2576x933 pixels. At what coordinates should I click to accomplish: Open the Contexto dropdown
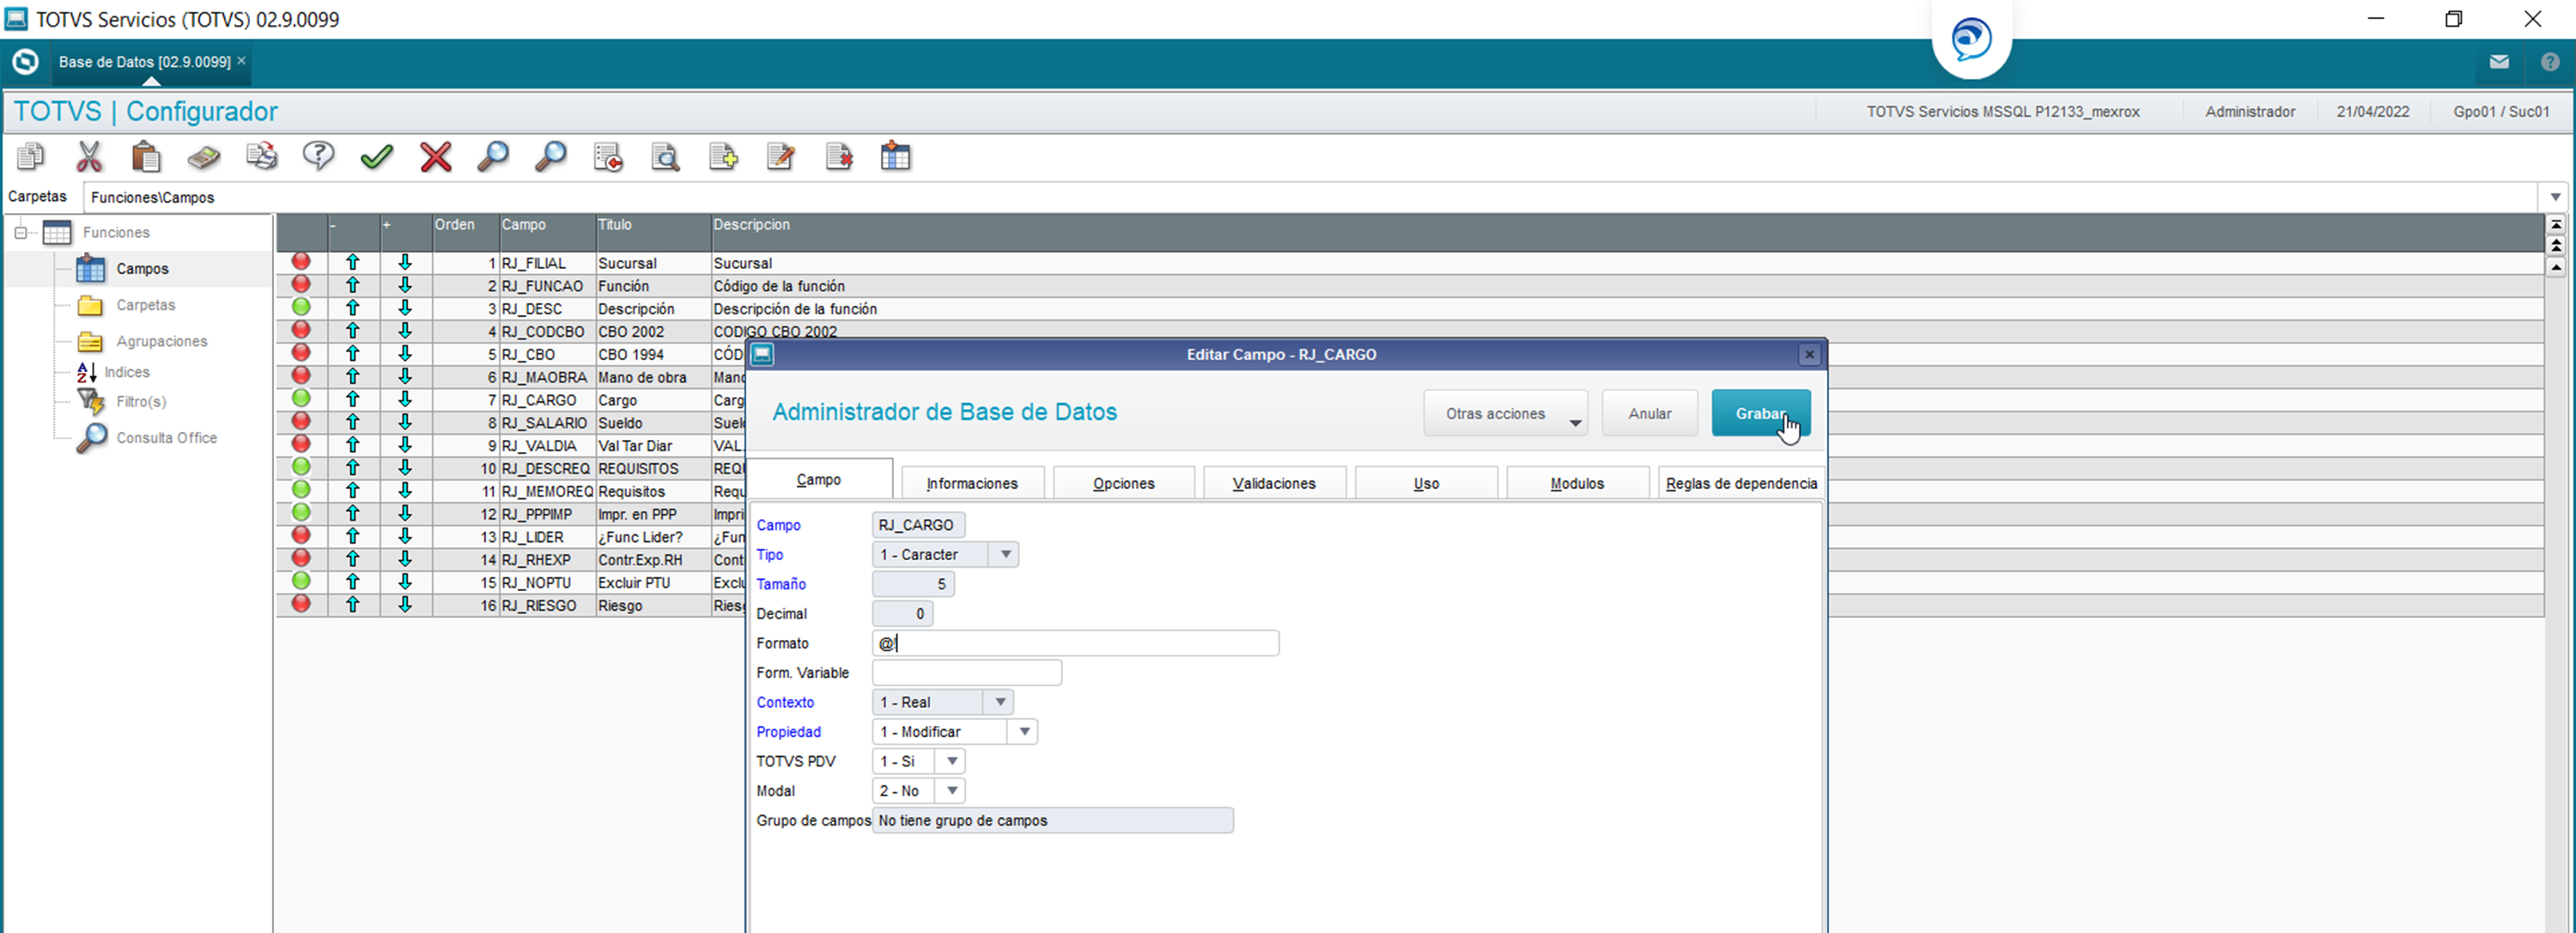pos(1000,702)
